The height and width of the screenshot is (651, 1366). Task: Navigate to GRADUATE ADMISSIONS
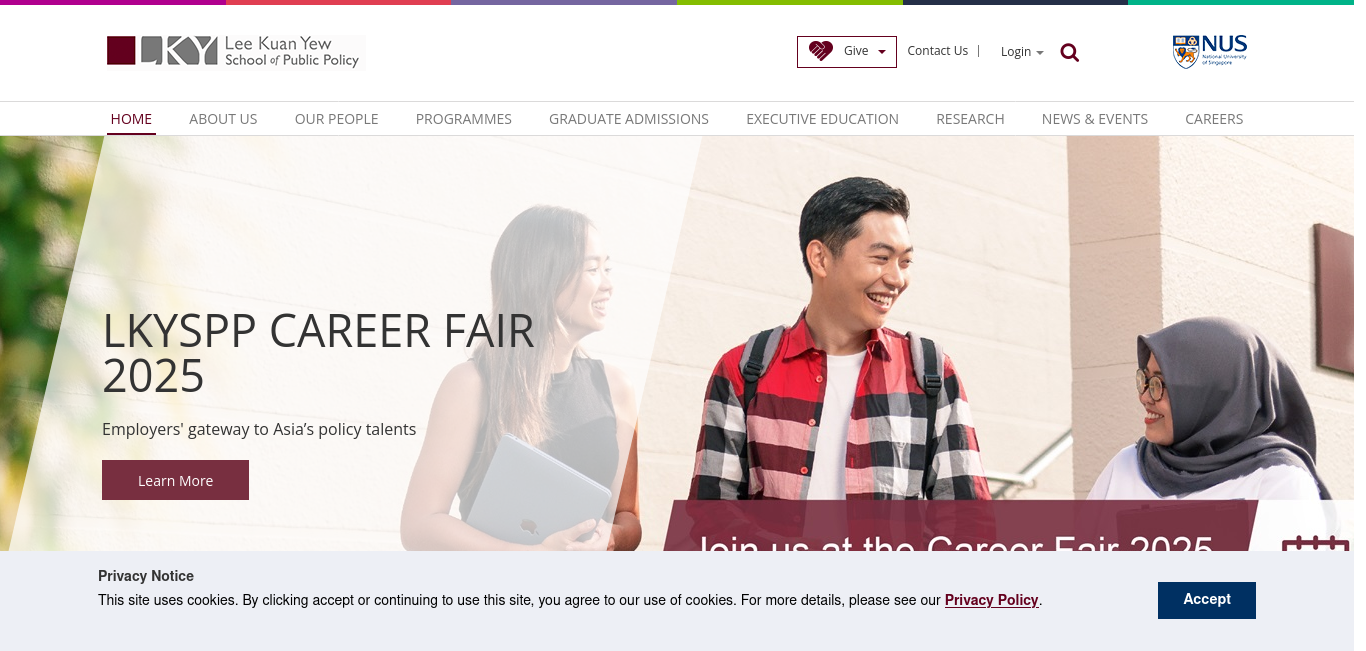point(629,119)
